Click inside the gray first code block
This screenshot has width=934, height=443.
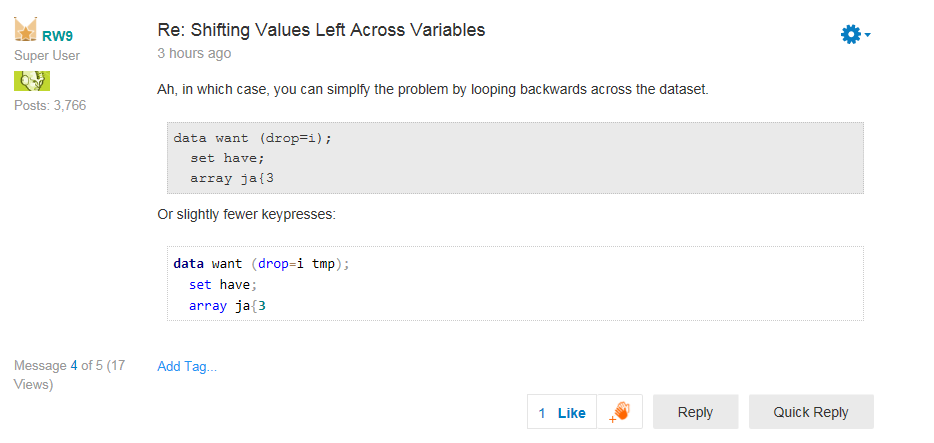coord(515,158)
